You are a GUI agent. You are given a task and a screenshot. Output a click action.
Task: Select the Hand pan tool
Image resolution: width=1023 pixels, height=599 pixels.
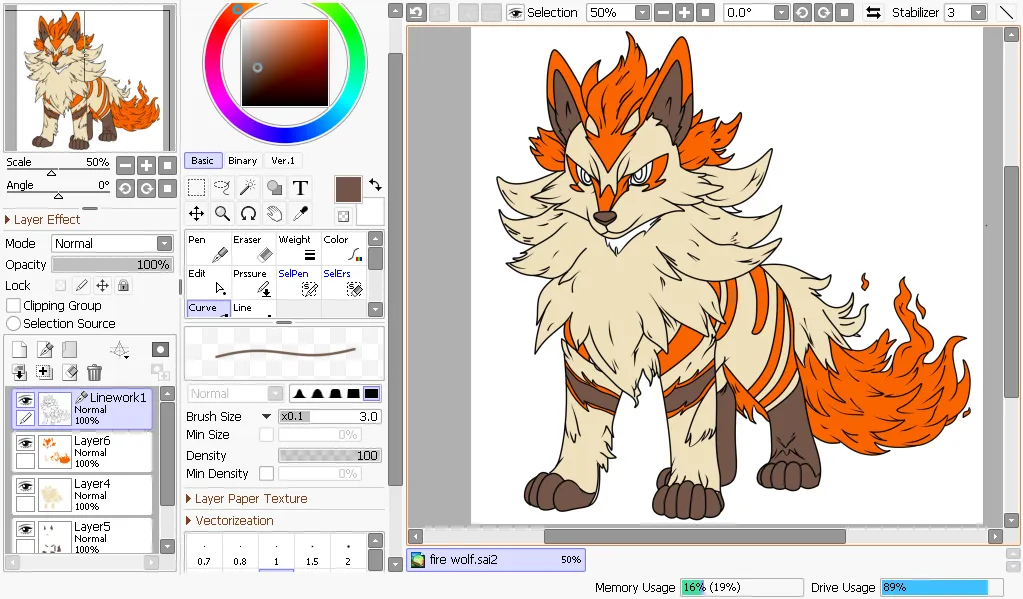pyautogui.click(x=274, y=213)
